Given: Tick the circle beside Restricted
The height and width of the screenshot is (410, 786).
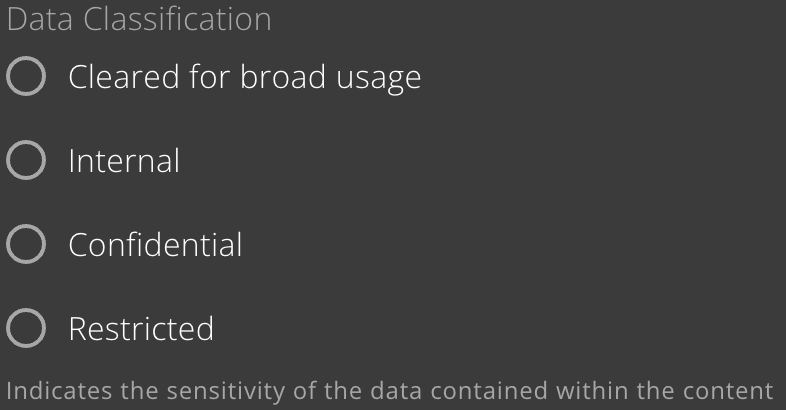Looking at the screenshot, I should click(x=26, y=328).
